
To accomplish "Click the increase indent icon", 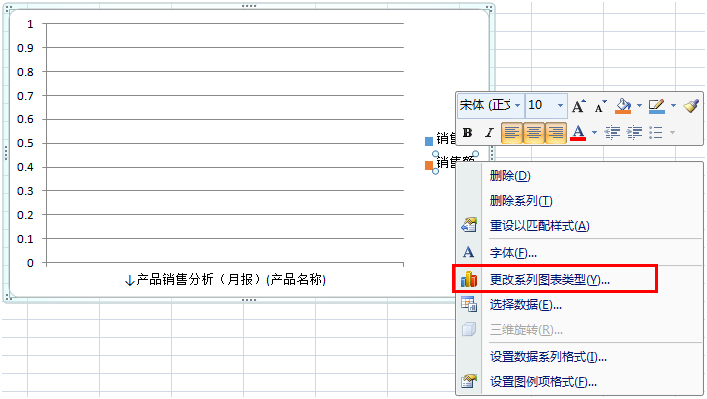I will point(634,133).
